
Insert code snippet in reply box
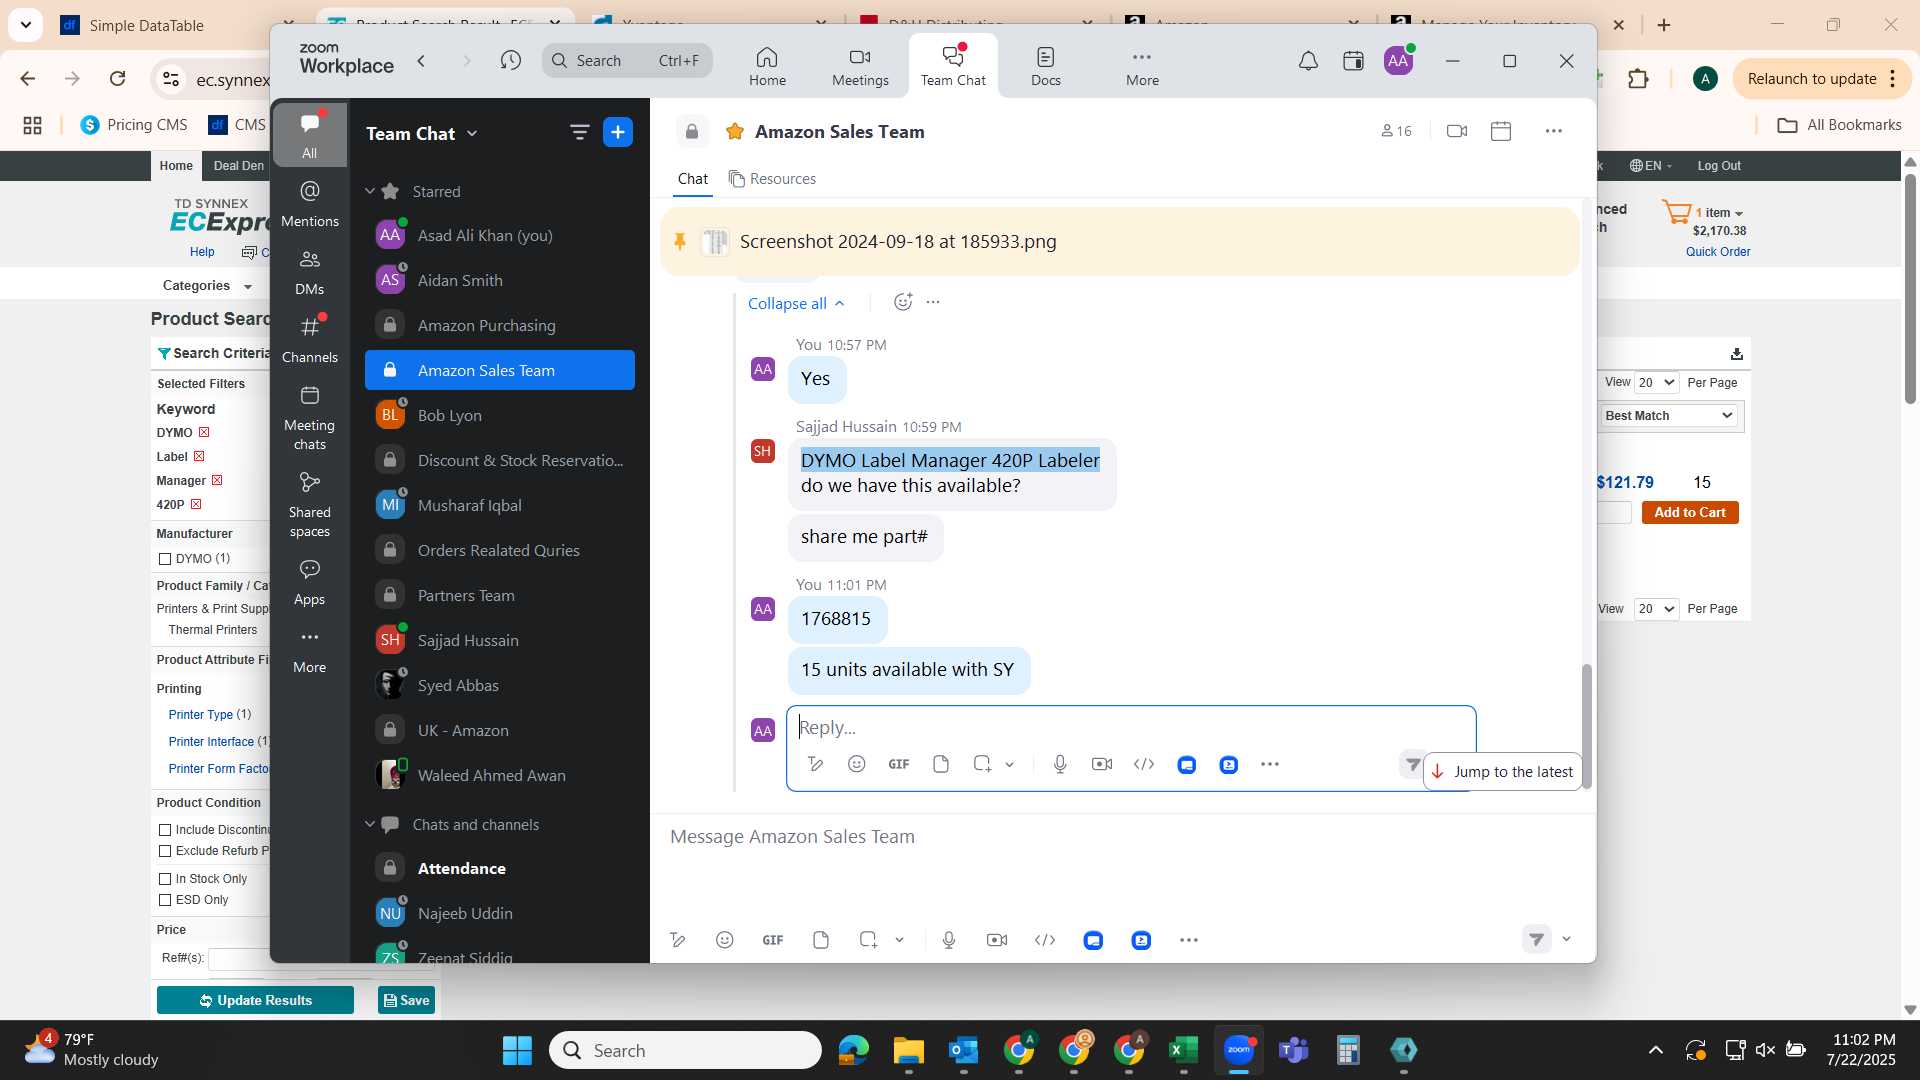[1144, 764]
